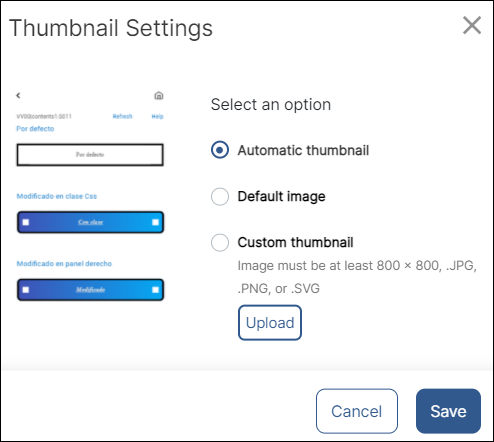The image size is (494, 442).
Task: Click the Refresh link in preview
Action: [122, 116]
